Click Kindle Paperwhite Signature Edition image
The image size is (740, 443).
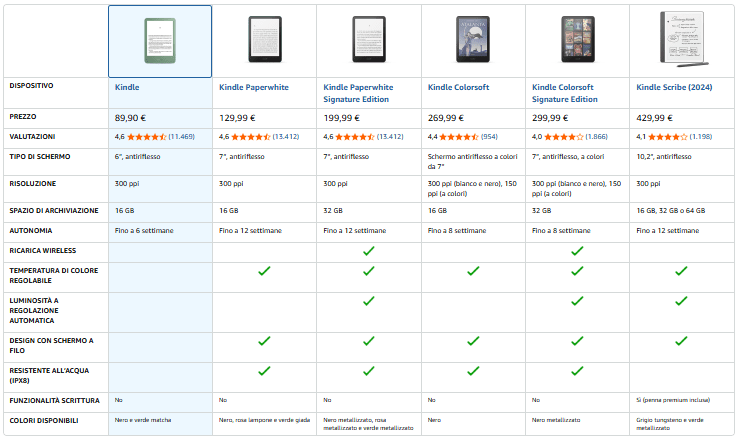[x=368, y=42]
